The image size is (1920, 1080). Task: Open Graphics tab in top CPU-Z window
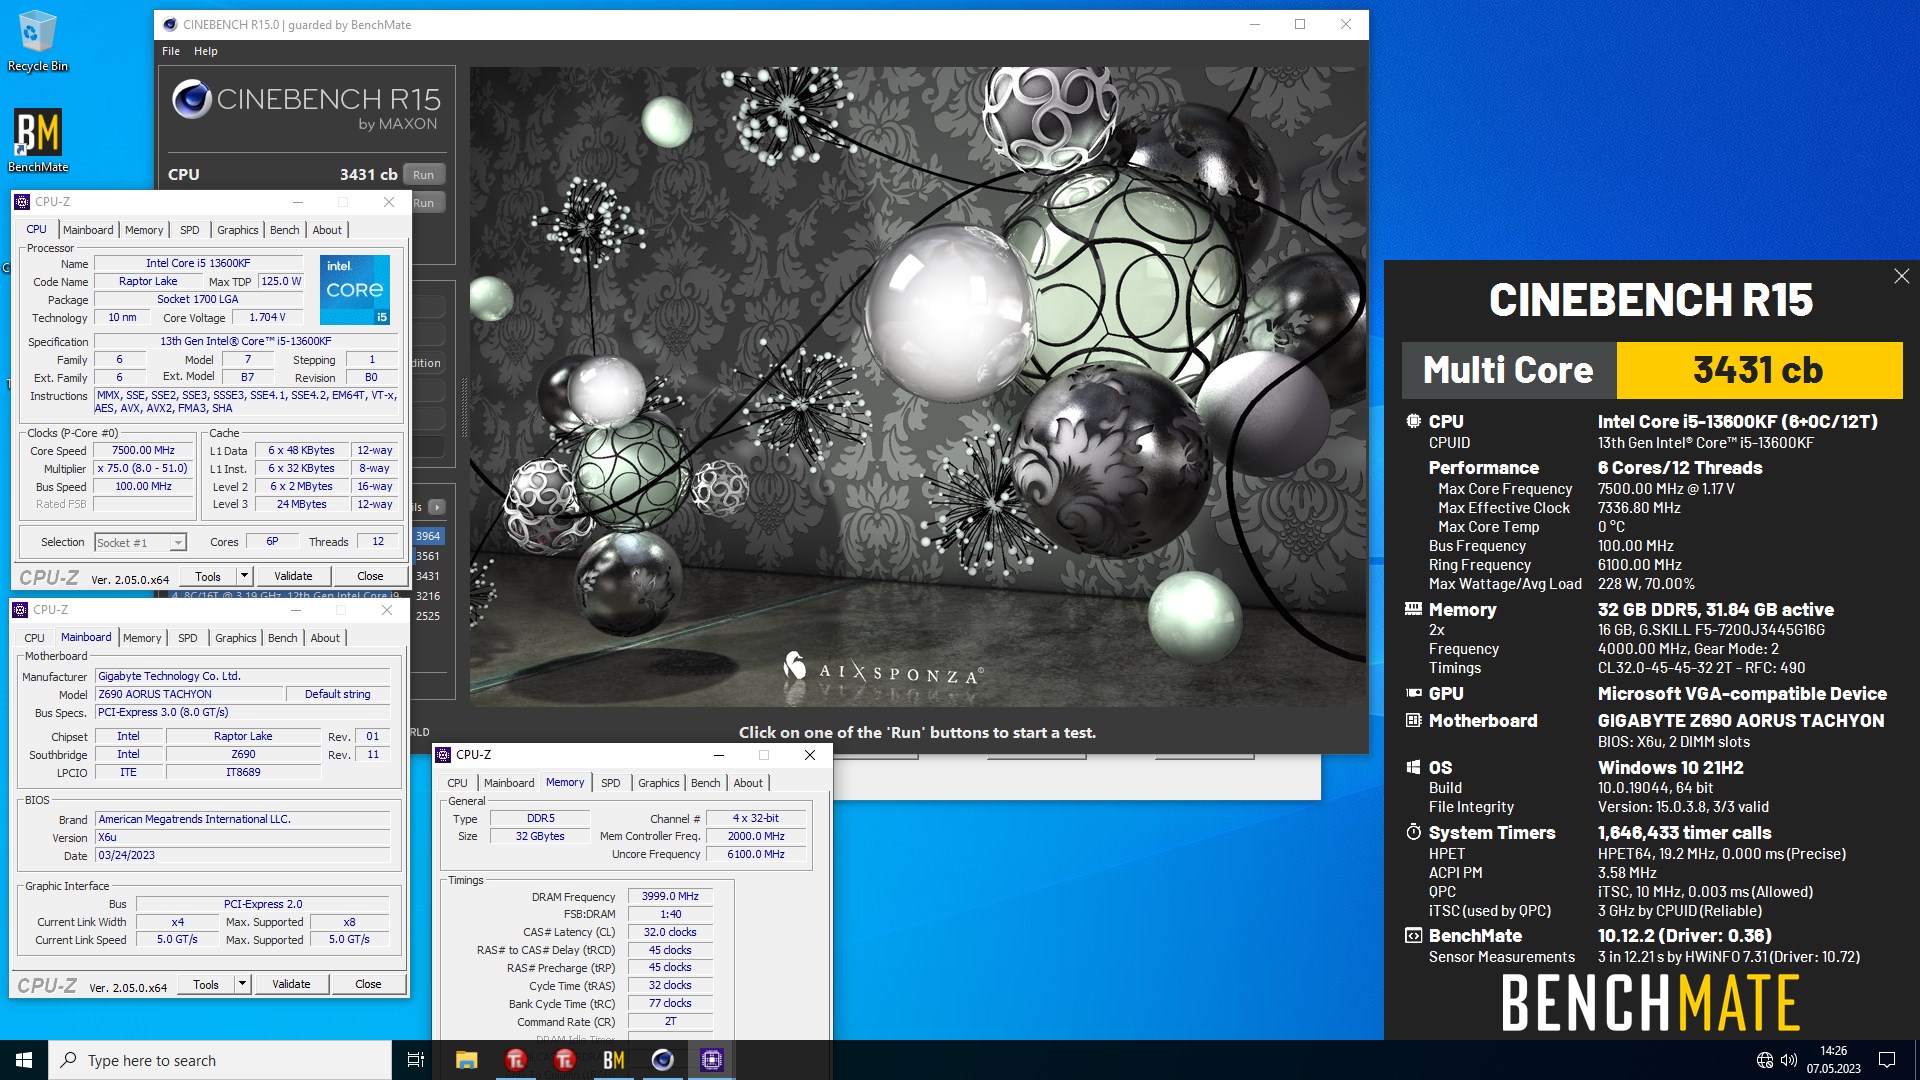[x=238, y=230]
